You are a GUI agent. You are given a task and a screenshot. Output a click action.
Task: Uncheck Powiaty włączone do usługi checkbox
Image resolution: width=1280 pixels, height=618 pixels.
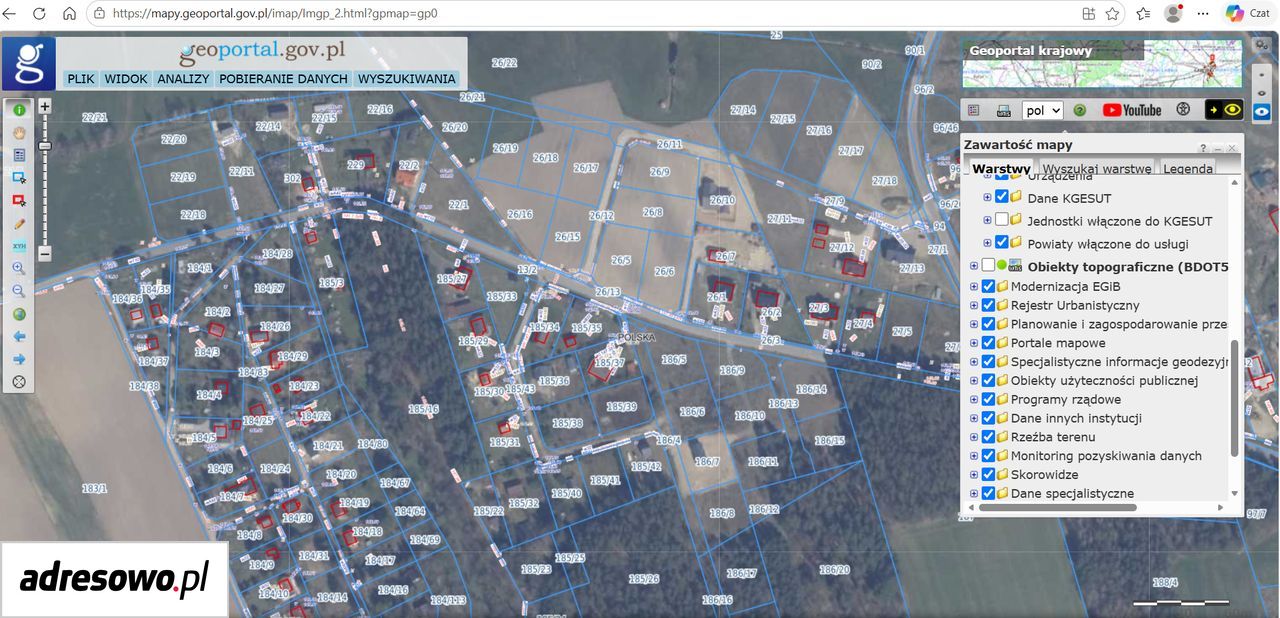pos(1002,242)
